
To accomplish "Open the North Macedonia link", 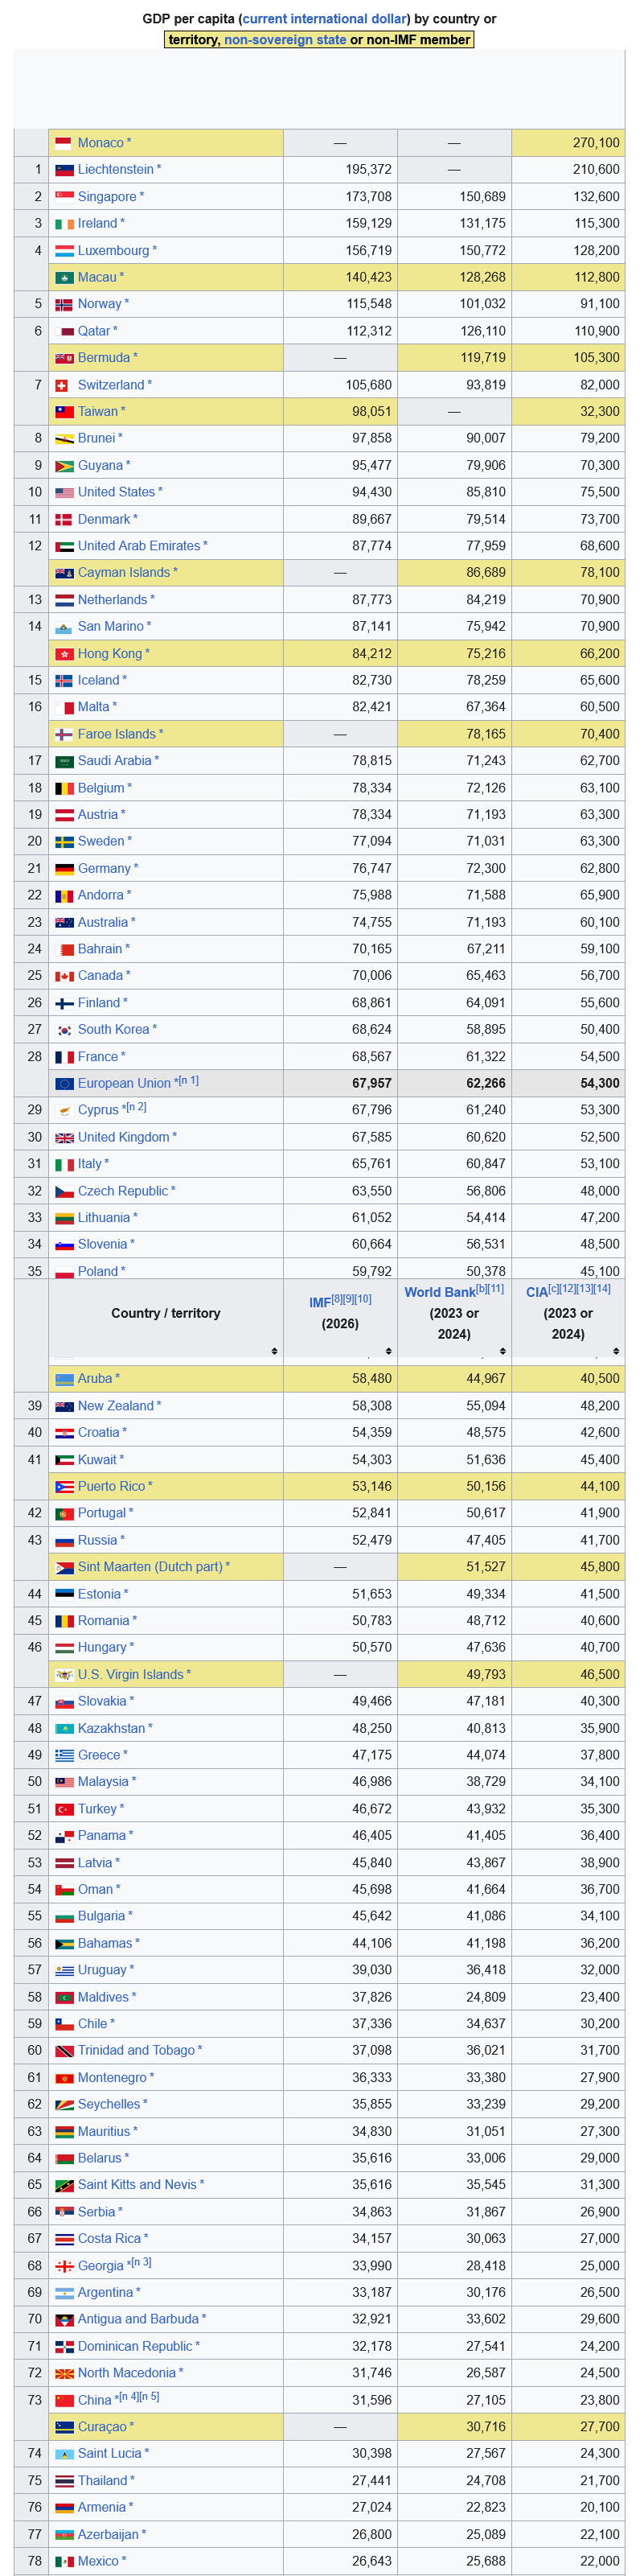I will tap(126, 2373).
